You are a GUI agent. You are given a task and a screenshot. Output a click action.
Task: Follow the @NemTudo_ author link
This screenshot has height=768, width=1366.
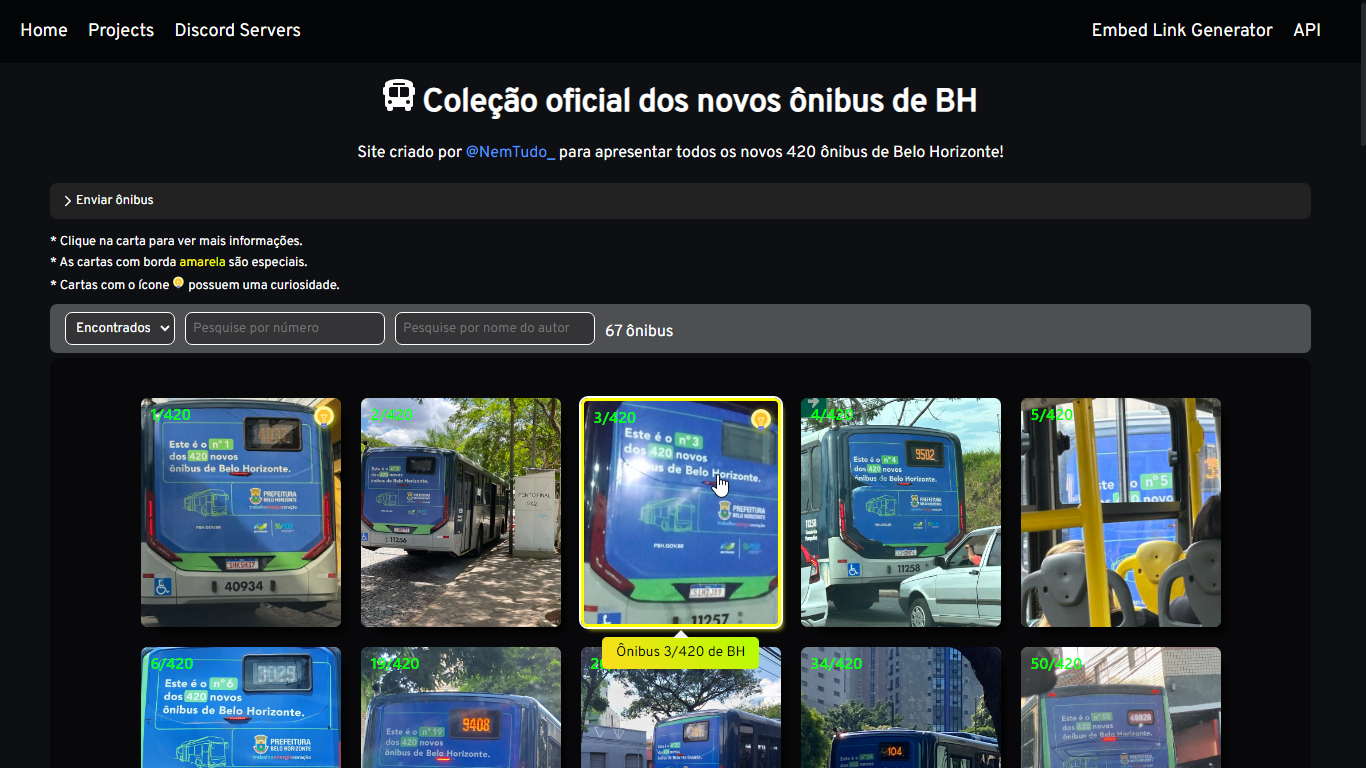click(x=510, y=152)
